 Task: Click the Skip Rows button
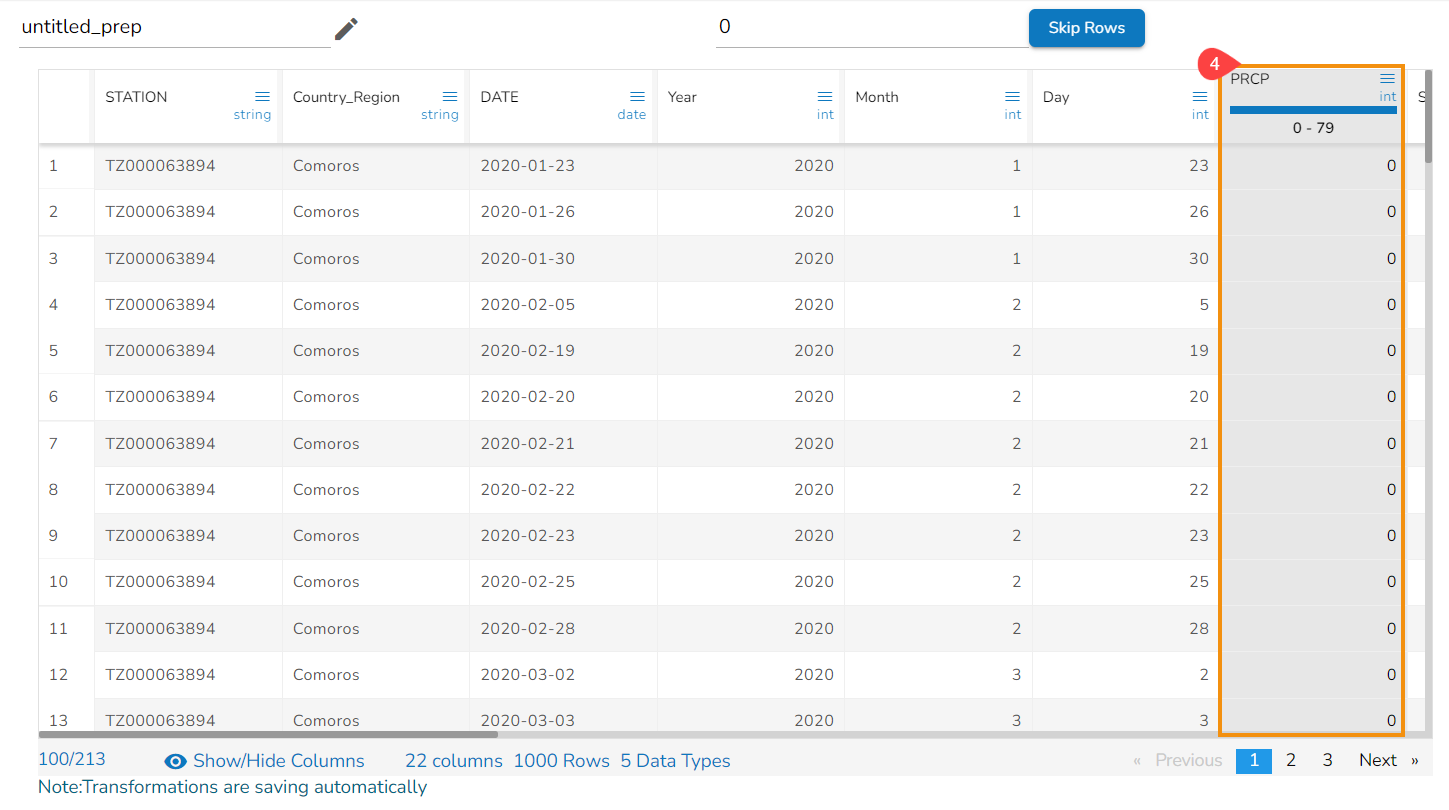point(1086,28)
